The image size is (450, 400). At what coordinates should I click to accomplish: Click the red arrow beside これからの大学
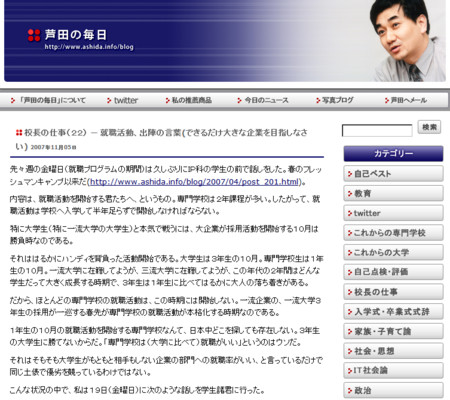[350, 253]
